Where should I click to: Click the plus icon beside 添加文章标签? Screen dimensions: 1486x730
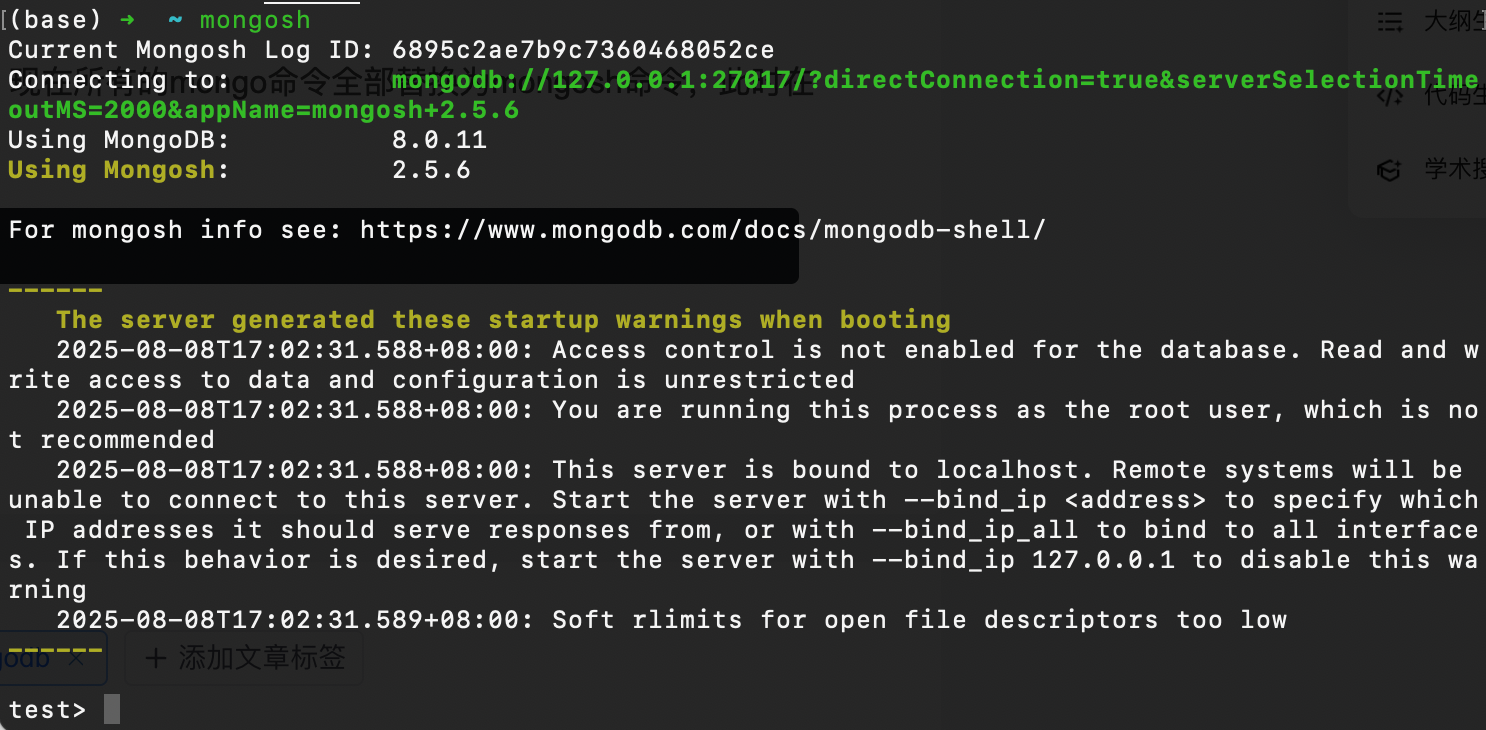[x=155, y=658]
